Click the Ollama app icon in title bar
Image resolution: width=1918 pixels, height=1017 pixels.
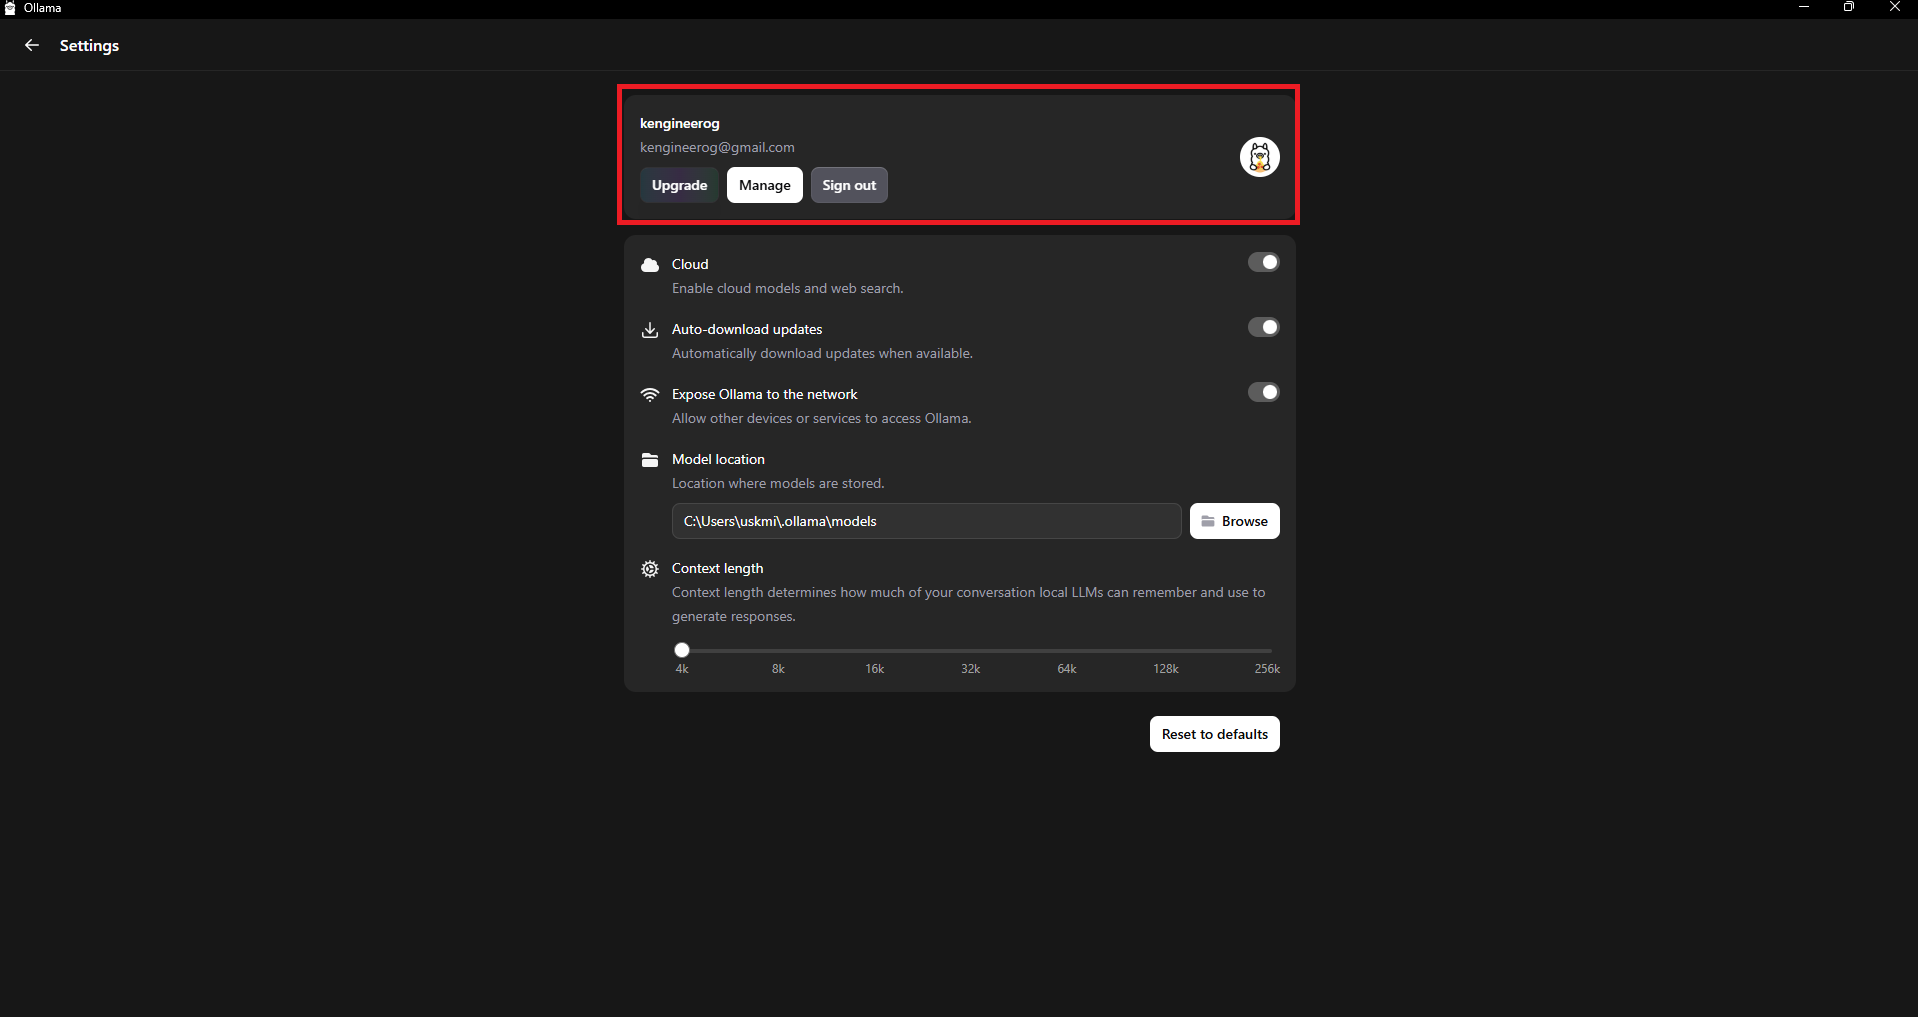(10, 8)
